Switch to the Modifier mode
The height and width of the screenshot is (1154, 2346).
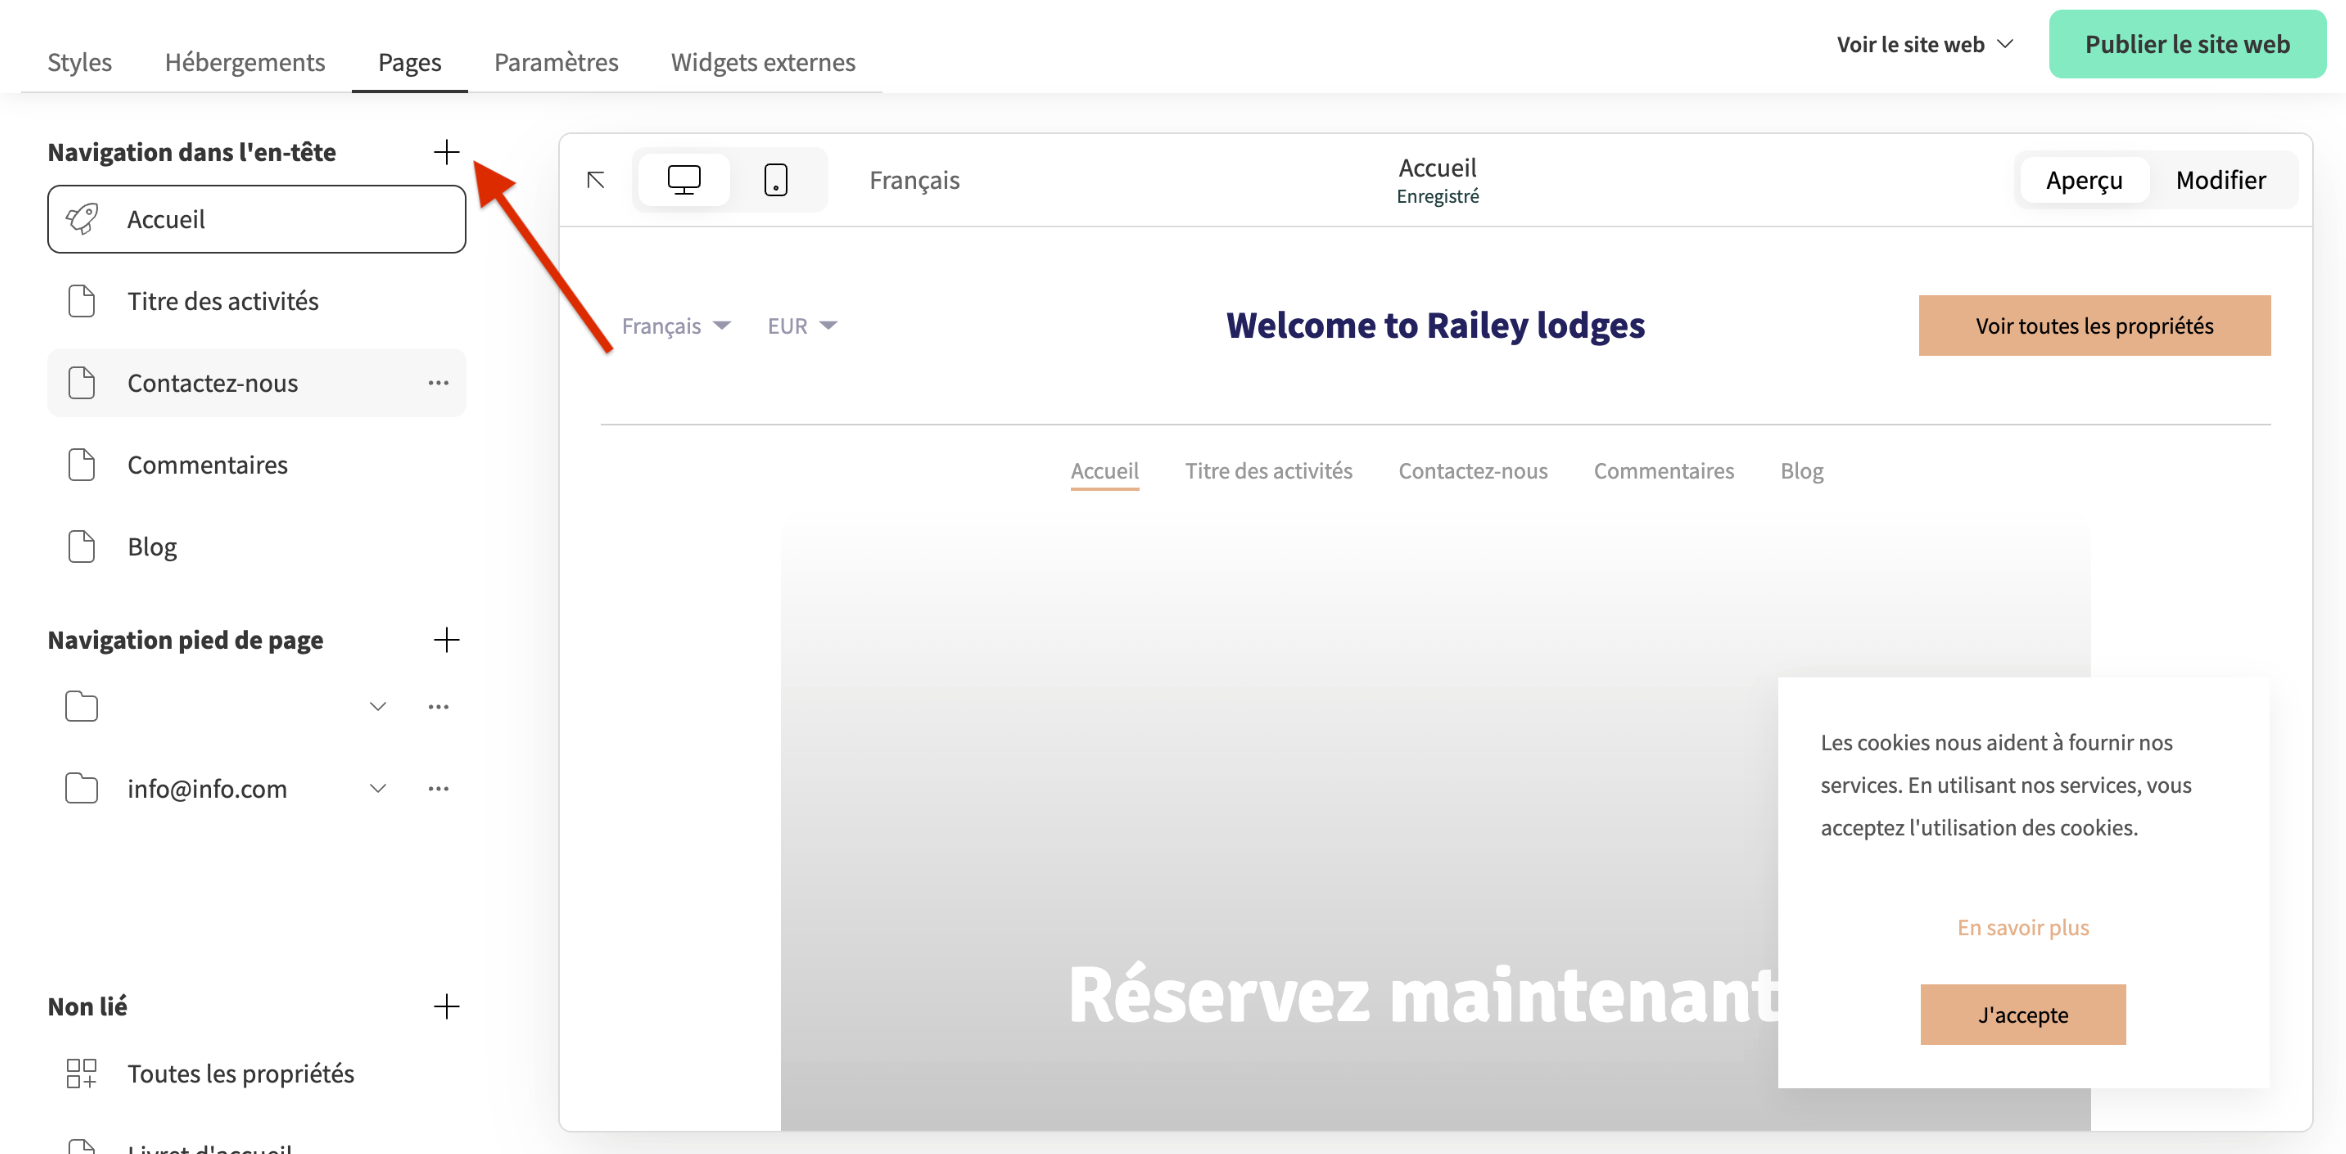2220,179
